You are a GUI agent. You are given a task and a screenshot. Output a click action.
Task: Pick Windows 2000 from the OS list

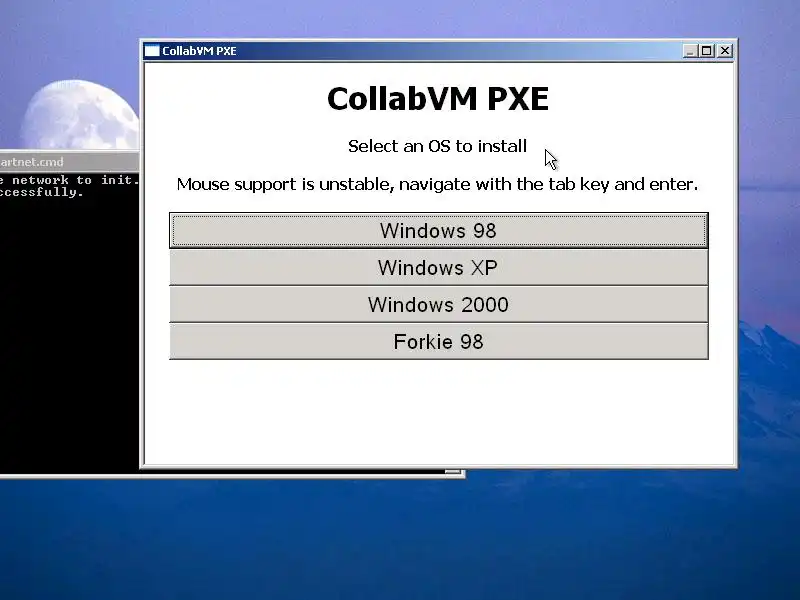pyautogui.click(x=438, y=305)
